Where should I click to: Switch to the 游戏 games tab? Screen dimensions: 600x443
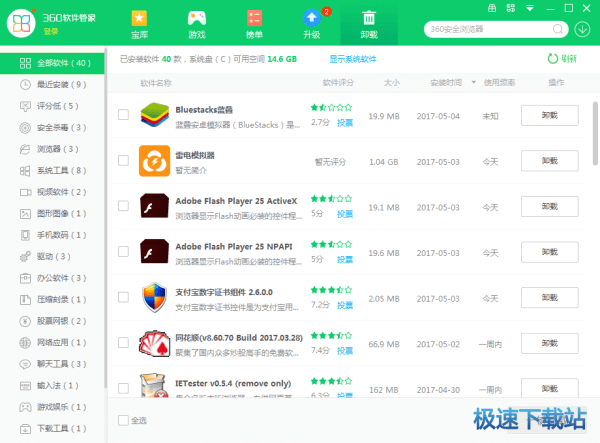(197, 24)
